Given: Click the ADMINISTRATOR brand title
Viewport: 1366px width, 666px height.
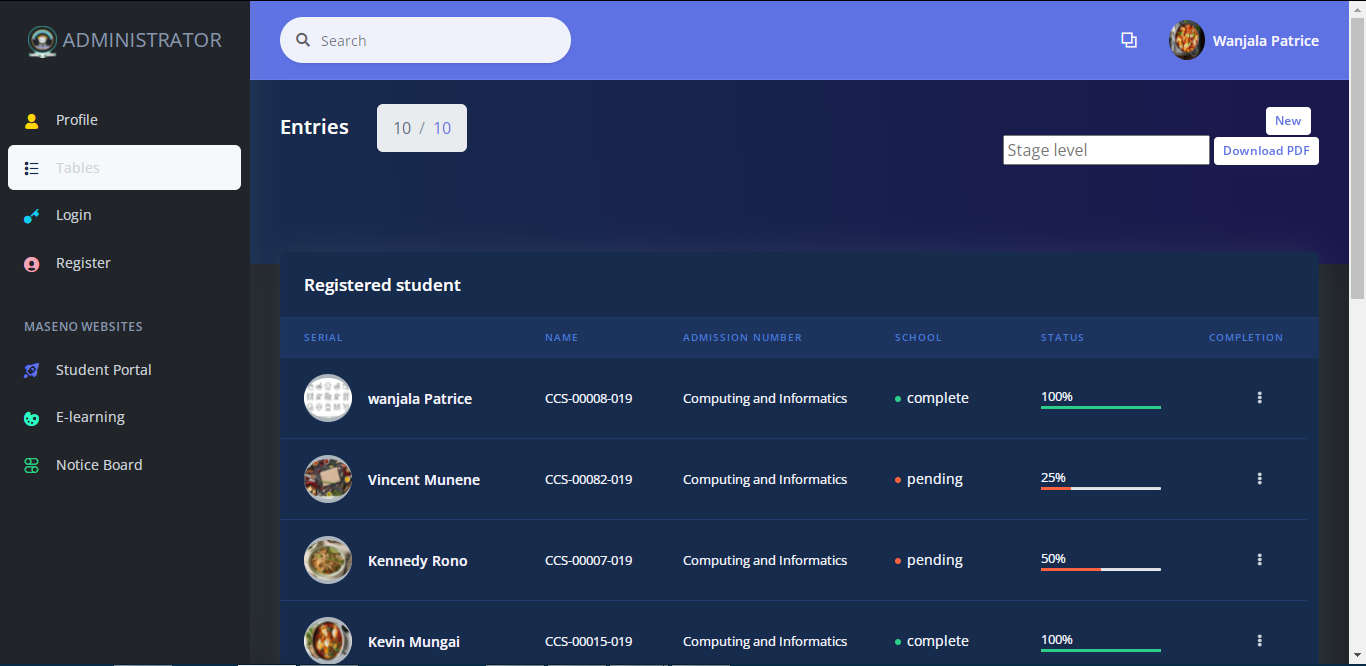Looking at the screenshot, I should coord(142,40).
